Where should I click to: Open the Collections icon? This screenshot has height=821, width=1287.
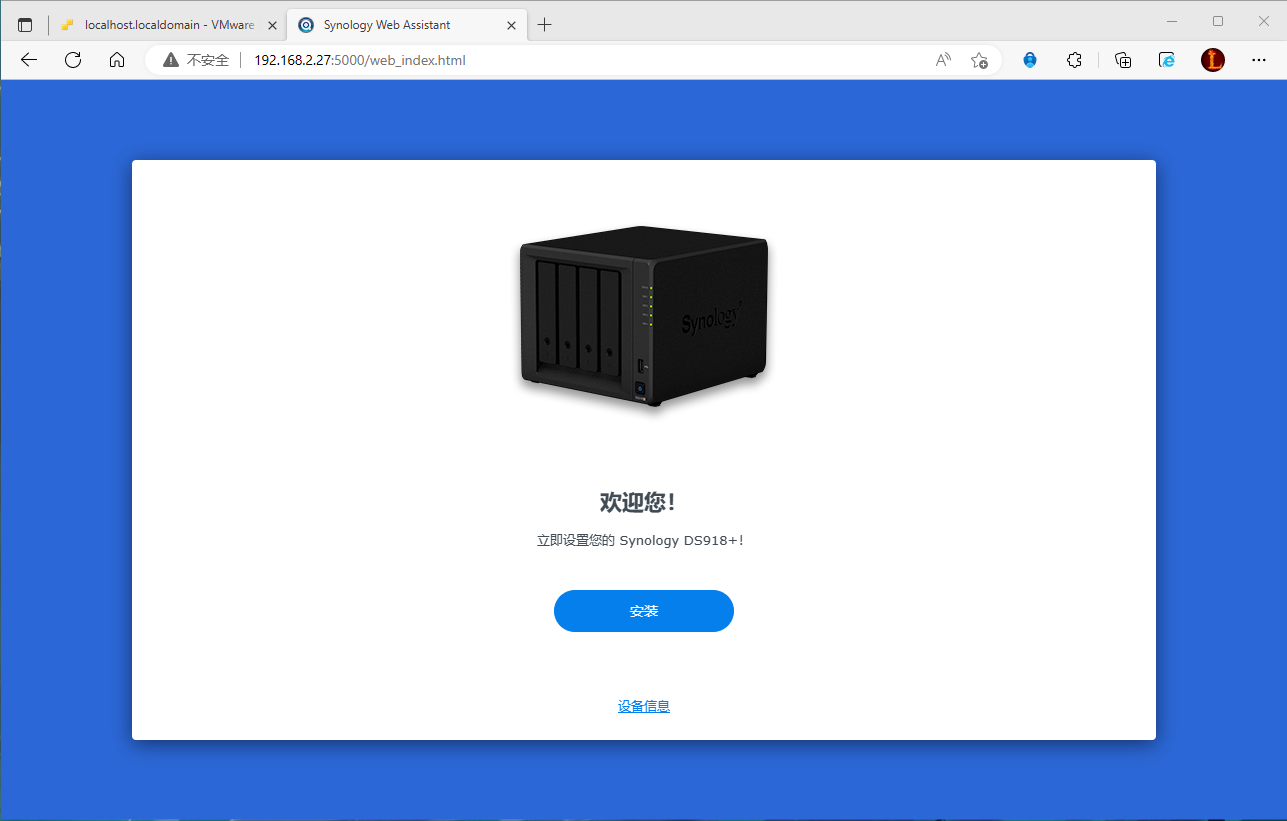1123,60
